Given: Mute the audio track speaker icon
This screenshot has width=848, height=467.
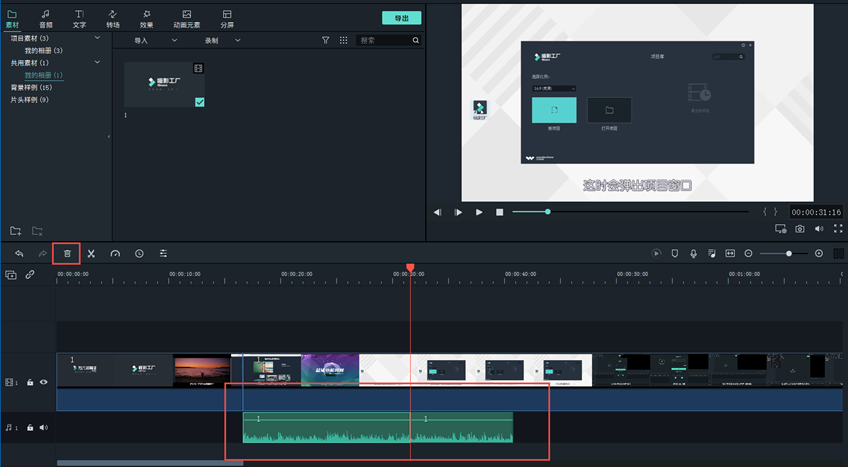Looking at the screenshot, I should click(x=43, y=428).
